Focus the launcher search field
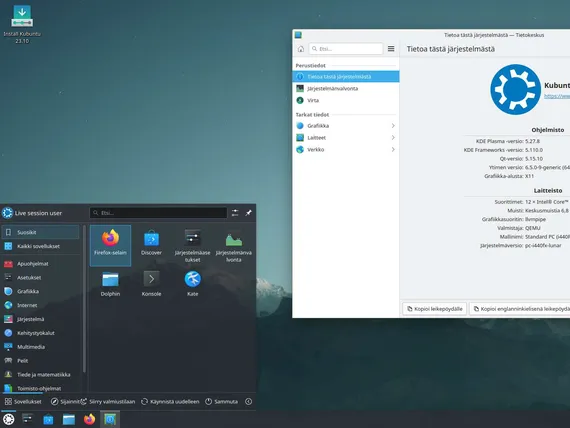This screenshot has width=570, height=428. 158,213
